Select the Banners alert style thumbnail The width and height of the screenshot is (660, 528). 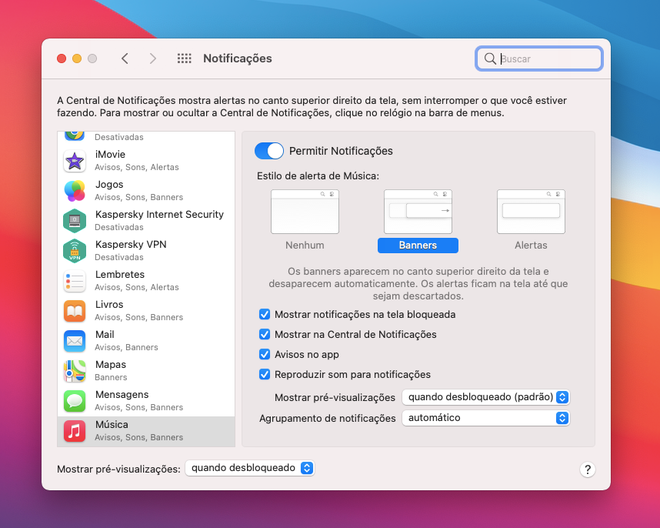[x=418, y=211]
